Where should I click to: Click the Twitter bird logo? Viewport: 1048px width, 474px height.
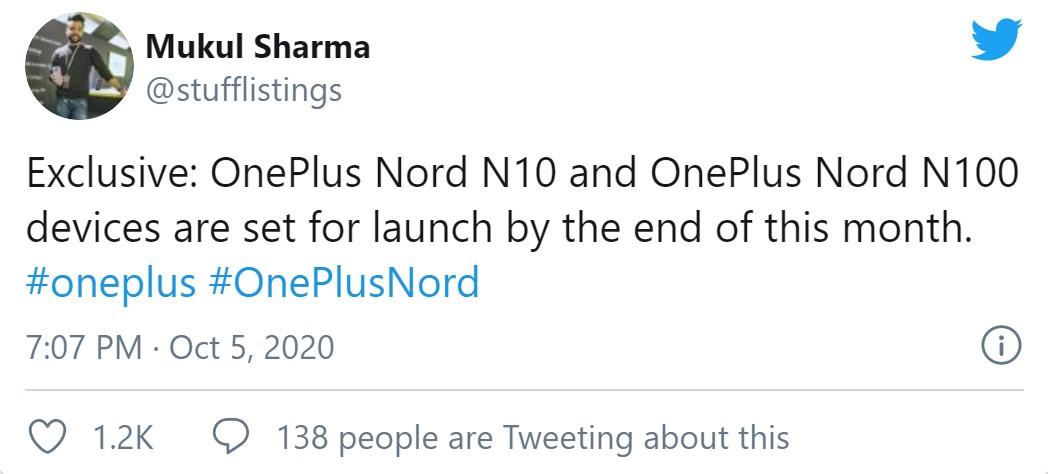pyautogui.click(x=996, y=42)
